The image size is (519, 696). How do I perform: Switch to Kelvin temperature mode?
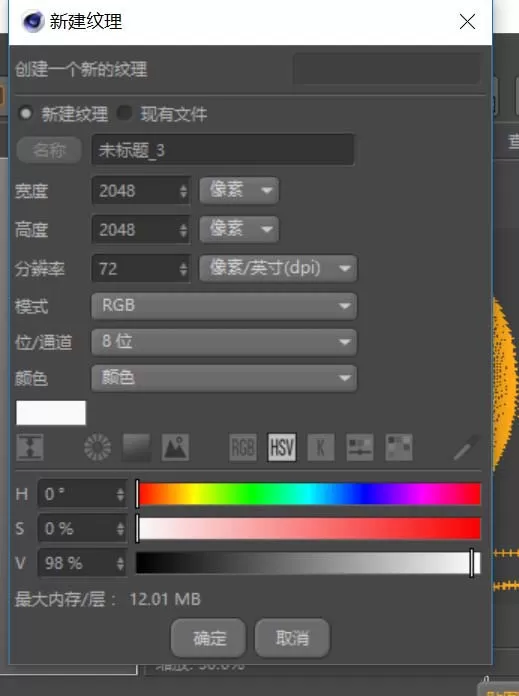tap(321, 447)
